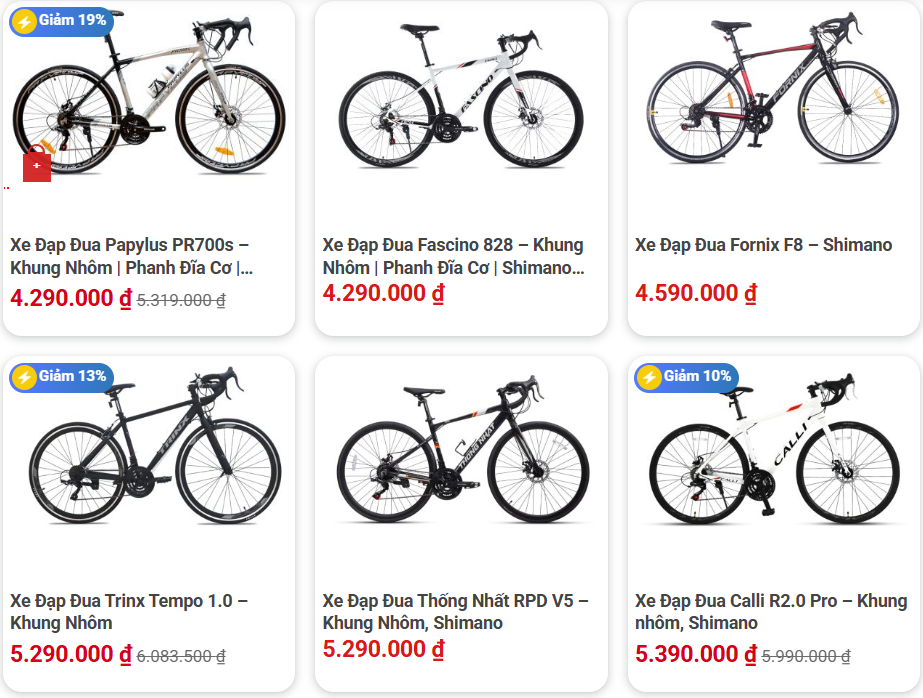Open the Xe Đạp Đua Trinx Tempo 1.0 link
This screenshot has height=698, width=923.
tap(130, 611)
